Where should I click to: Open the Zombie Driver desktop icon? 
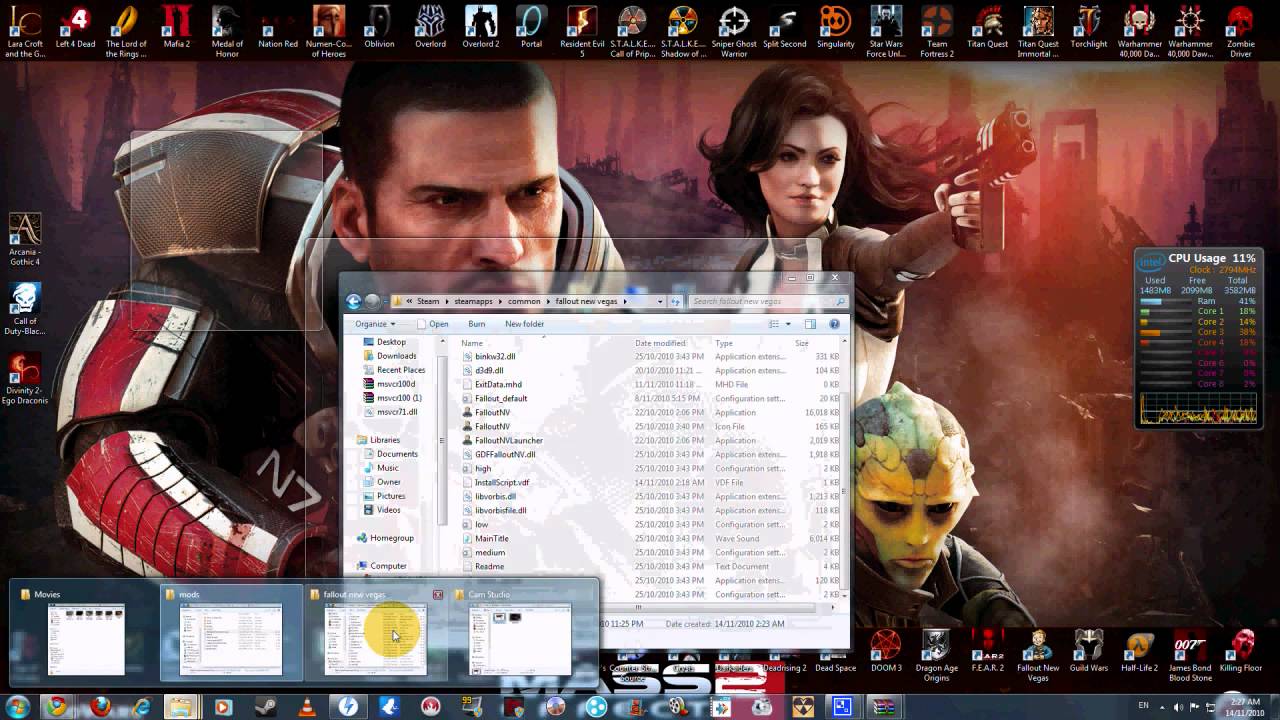tap(1240, 31)
